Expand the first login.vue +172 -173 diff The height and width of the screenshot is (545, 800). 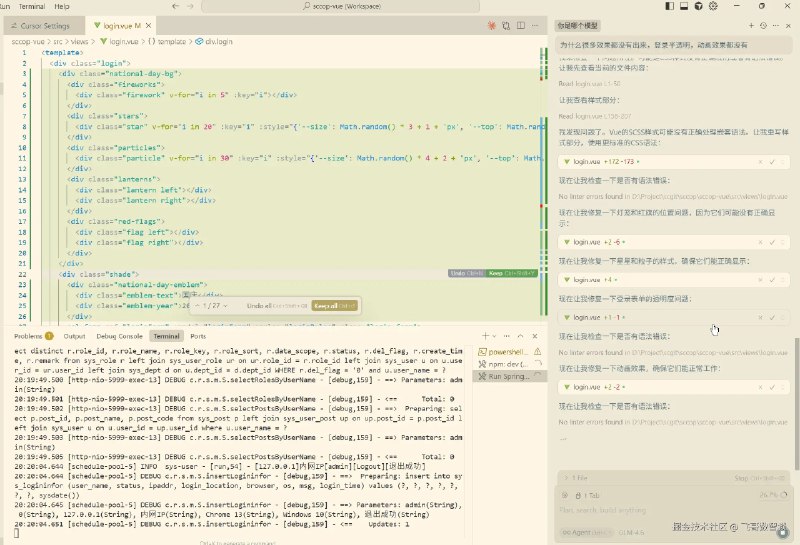point(565,161)
